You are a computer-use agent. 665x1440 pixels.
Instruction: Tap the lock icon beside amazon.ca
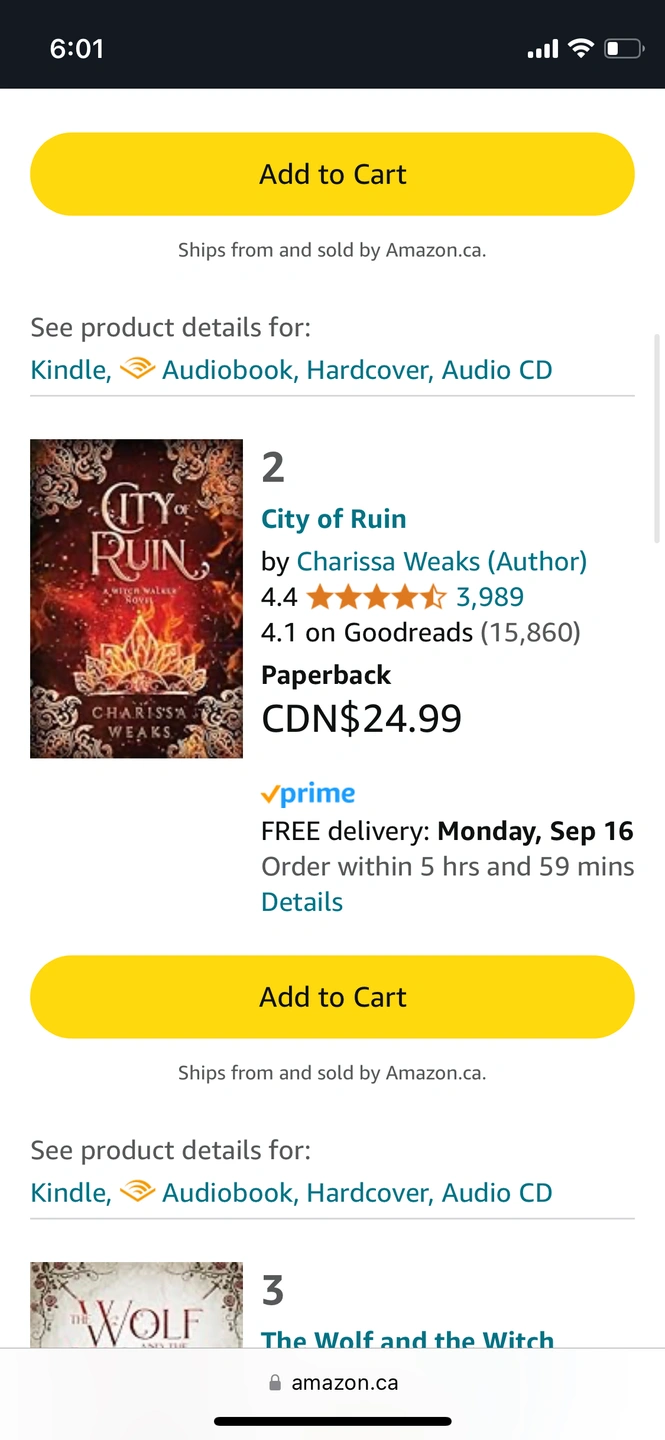[x=275, y=1383]
